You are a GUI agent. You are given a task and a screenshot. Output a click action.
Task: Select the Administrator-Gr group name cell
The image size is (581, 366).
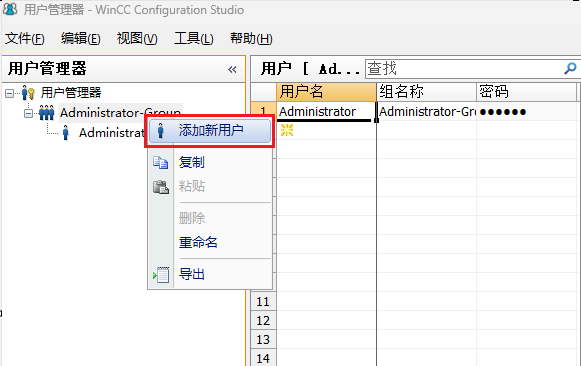[426, 112]
